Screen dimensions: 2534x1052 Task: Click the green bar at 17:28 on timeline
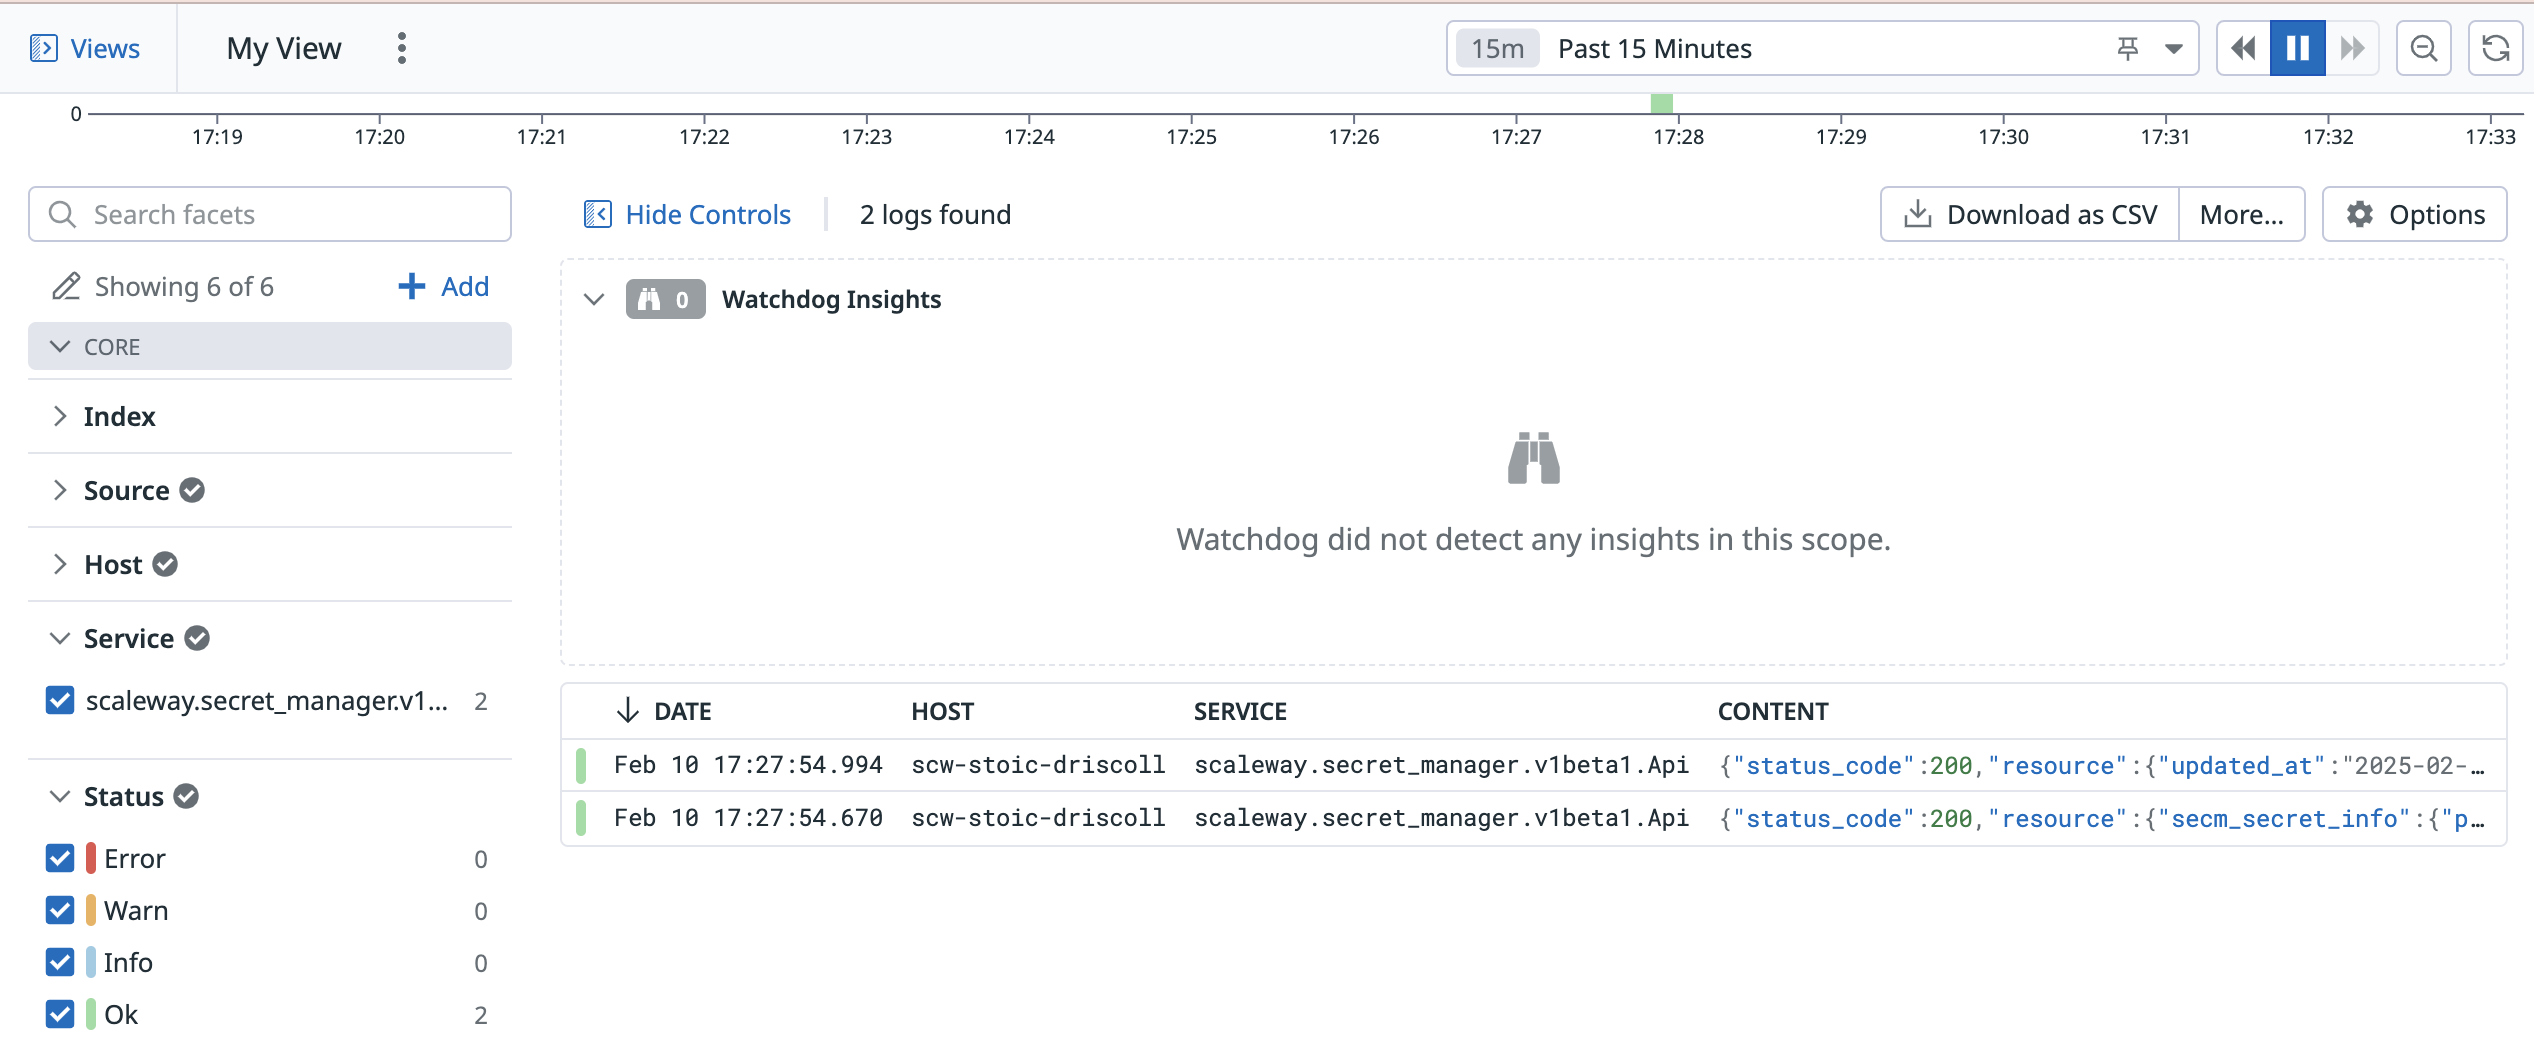pyautogui.click(x=1661, y=104)
